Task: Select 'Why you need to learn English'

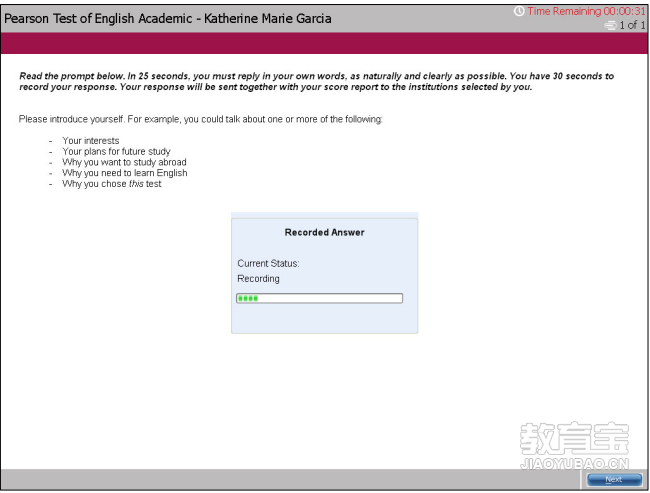Action: [x=125, y=173]
